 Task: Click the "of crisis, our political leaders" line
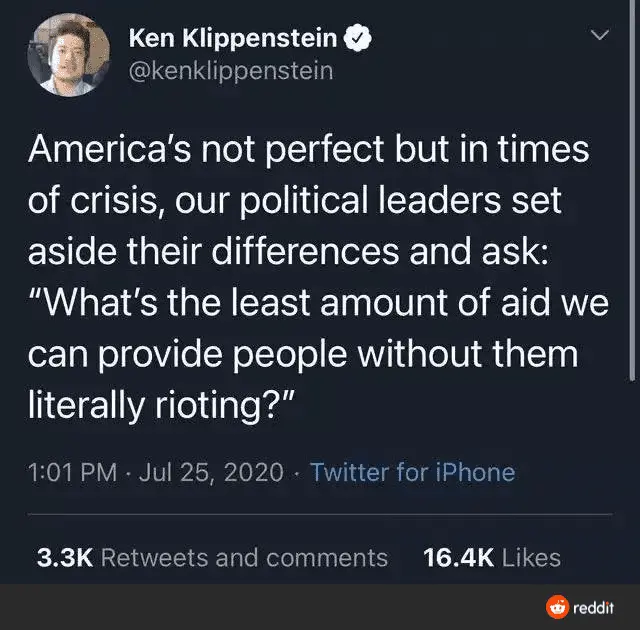coord(295,201)
